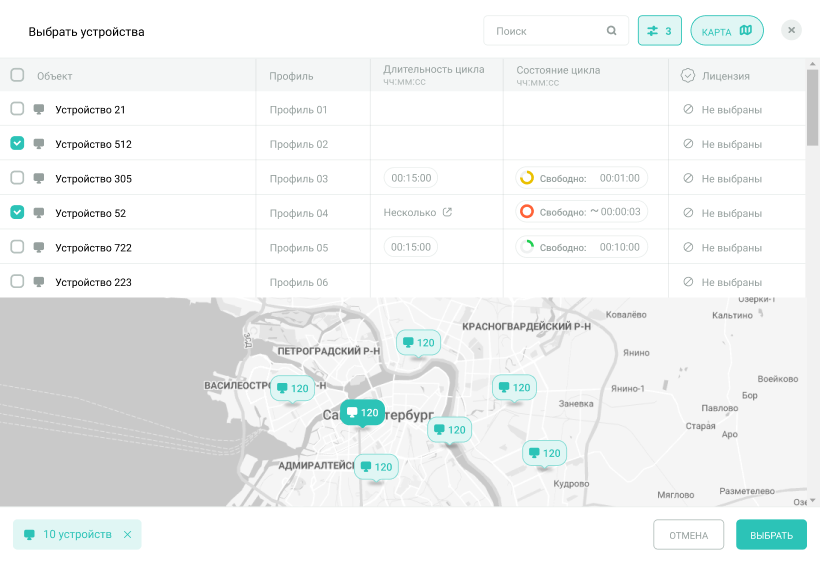Screen dimensions: 820x562
Task: Click the scrollbar up arrow
Action: [x=812, y=64]
